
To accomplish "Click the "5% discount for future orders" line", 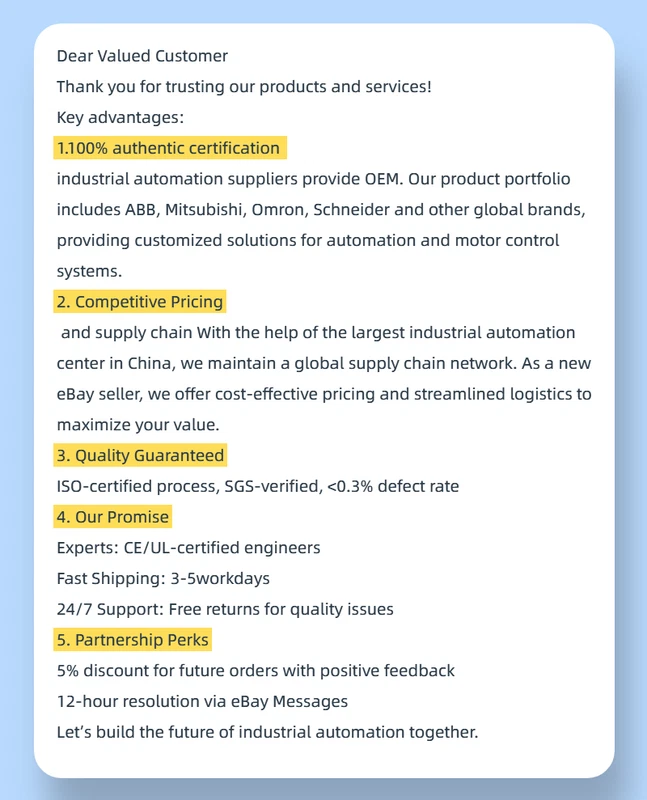I will [x=255, y=670].
